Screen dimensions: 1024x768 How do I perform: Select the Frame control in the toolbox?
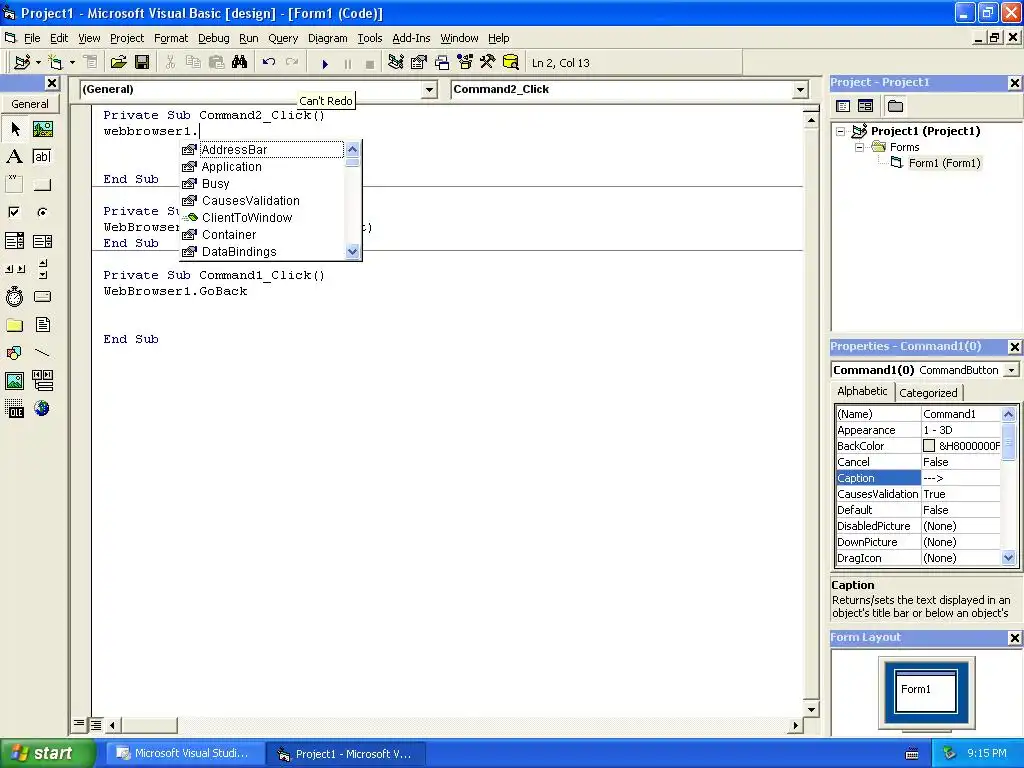click(x=15, y=184)
